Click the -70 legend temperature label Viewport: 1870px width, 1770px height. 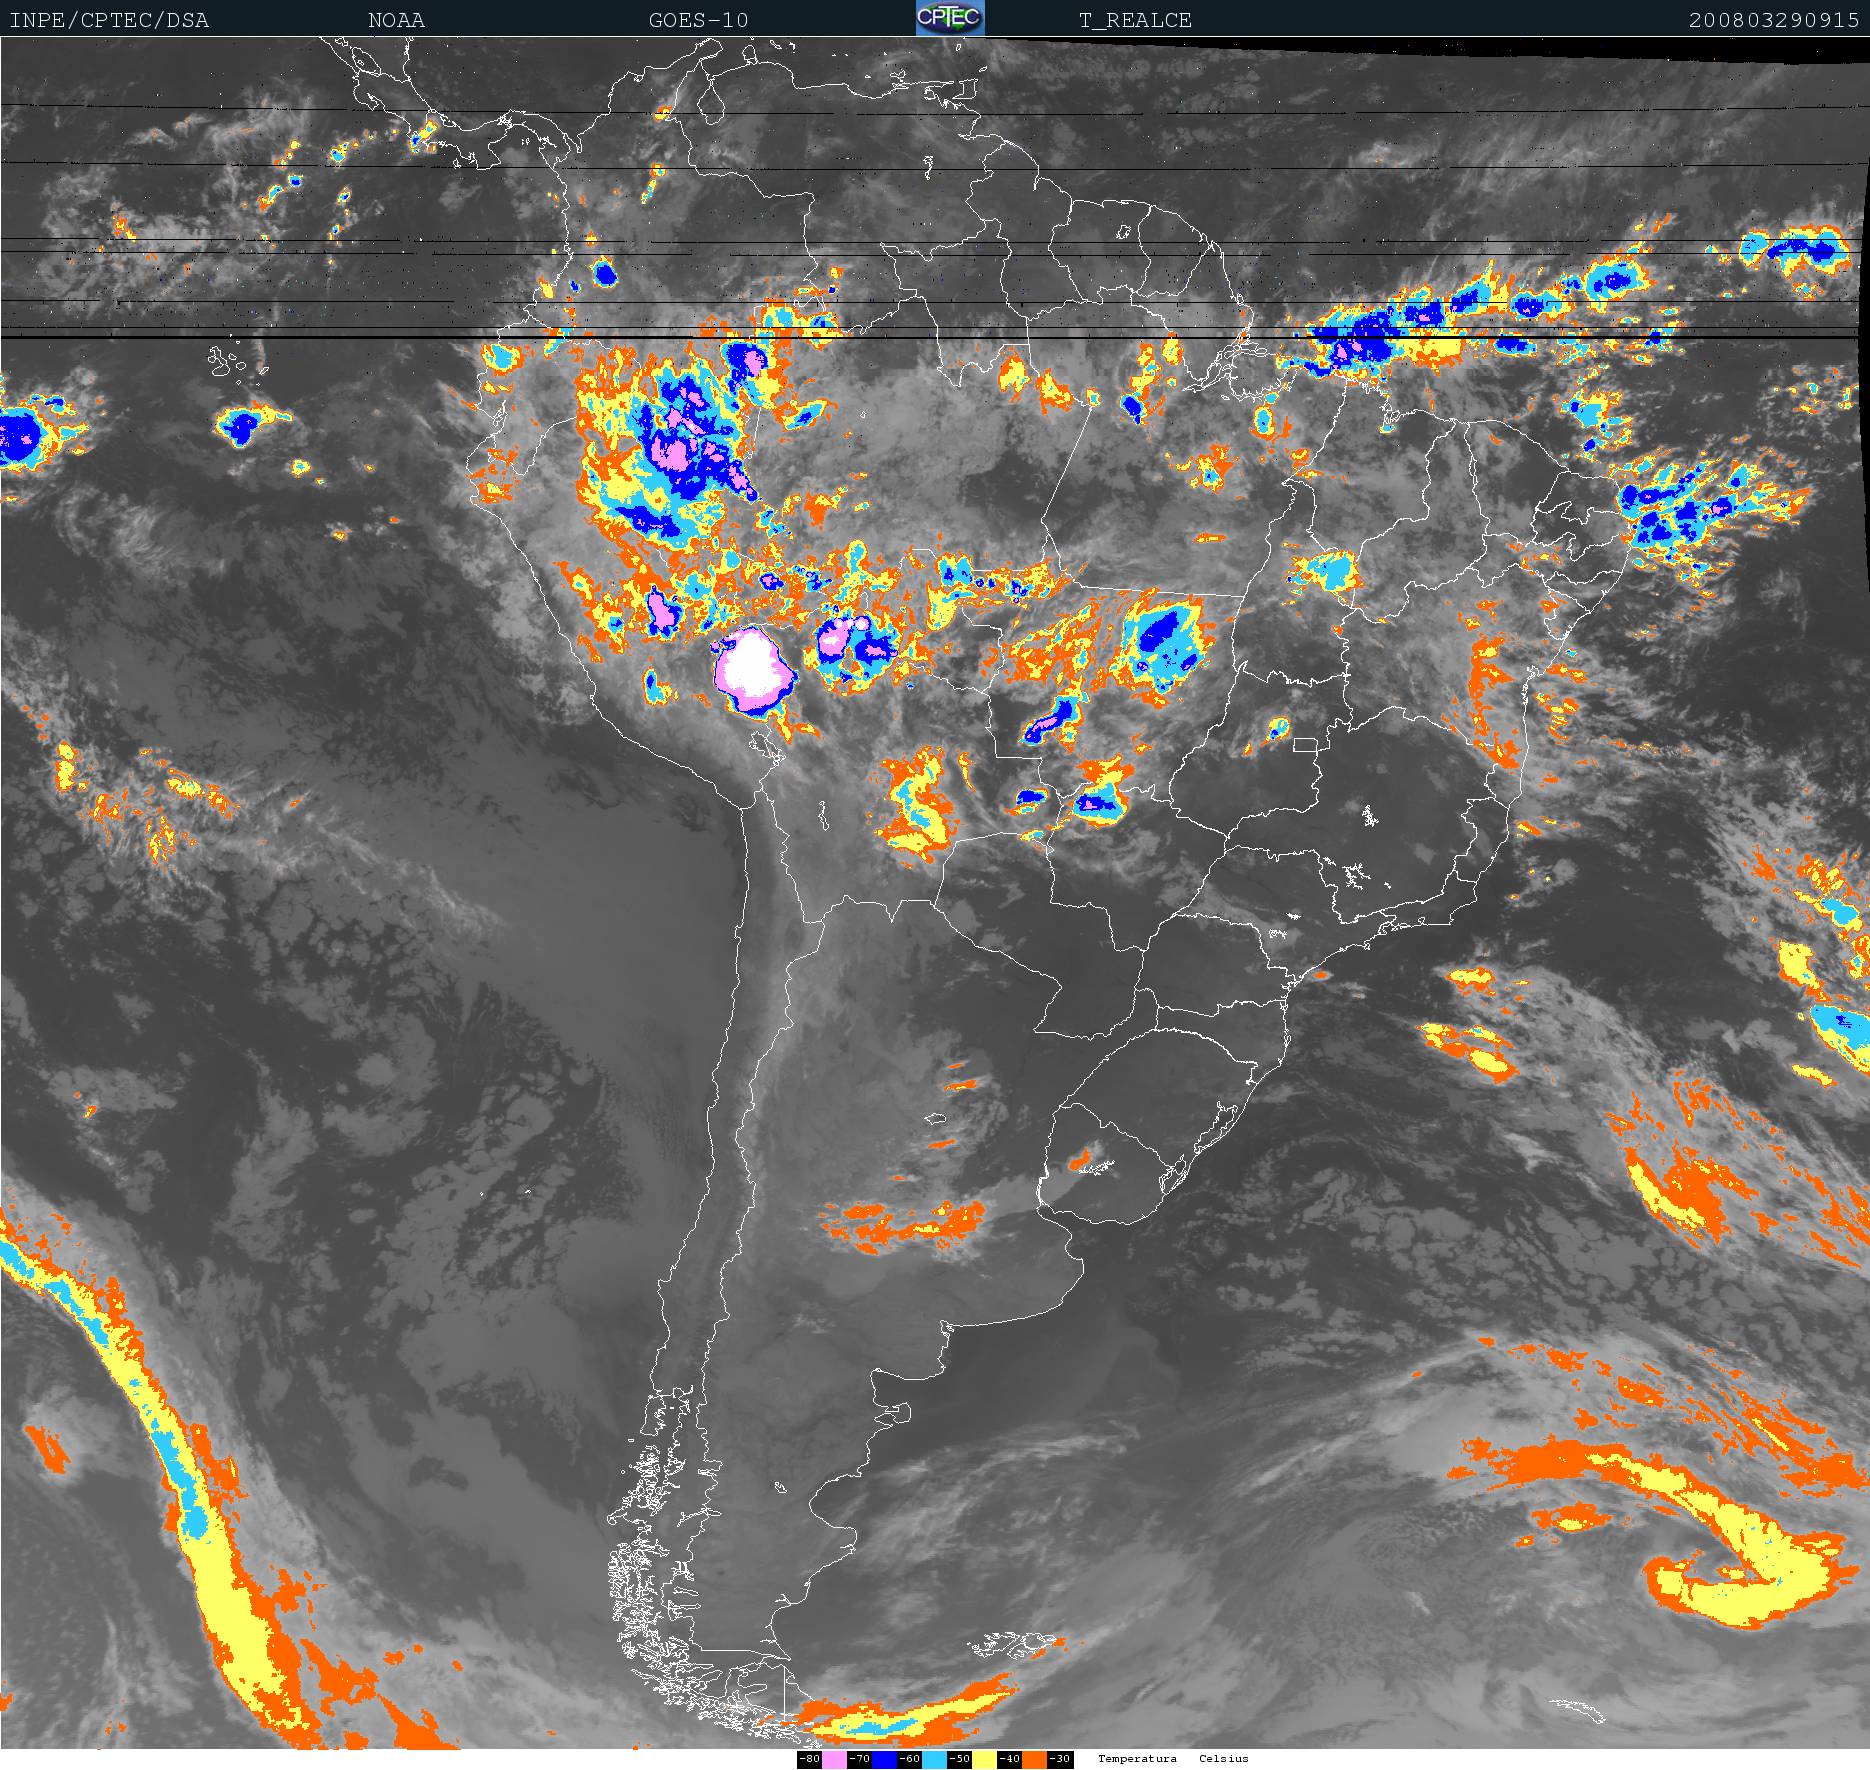pyautogui.click(x=859, y=1759)
